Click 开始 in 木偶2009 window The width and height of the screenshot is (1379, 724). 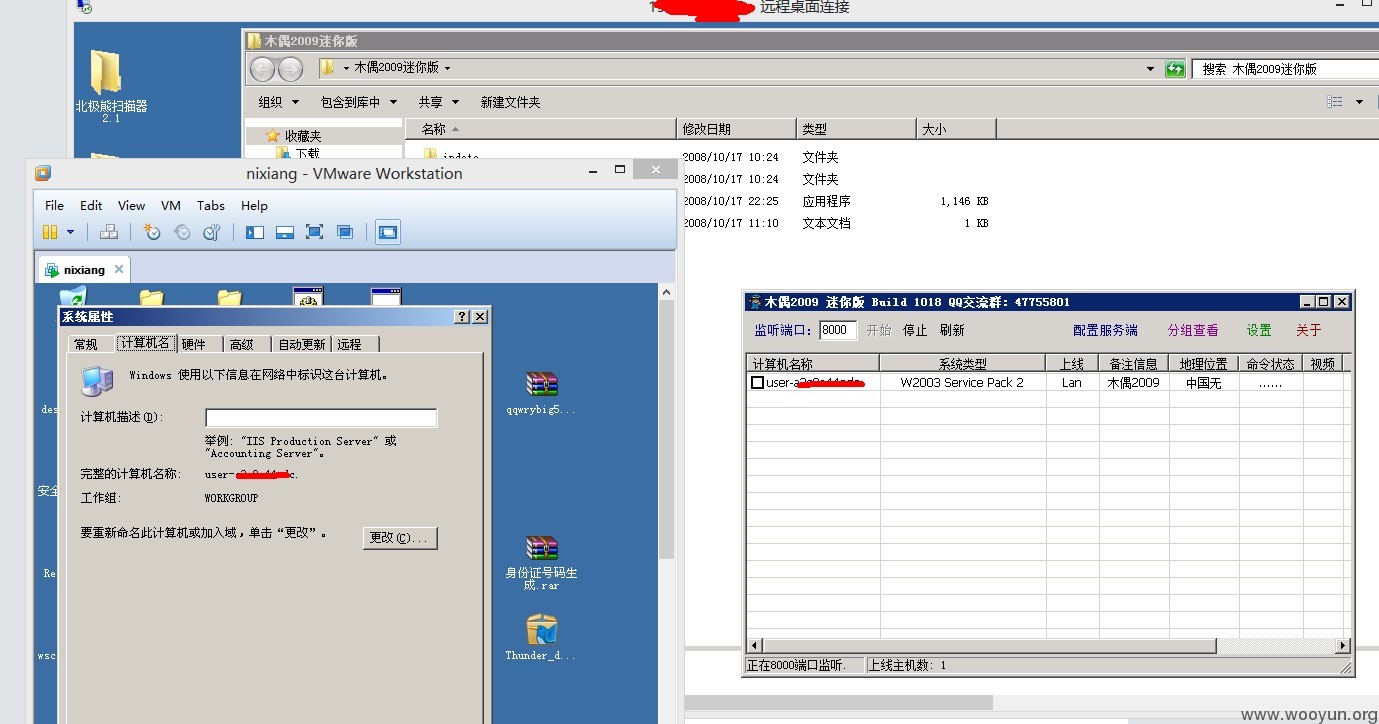pos(879,330)
